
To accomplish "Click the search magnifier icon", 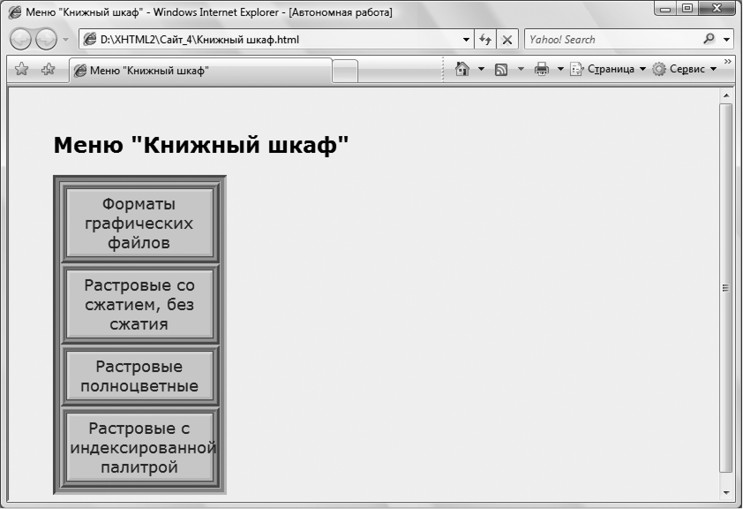I will click(x=711, y=40).
